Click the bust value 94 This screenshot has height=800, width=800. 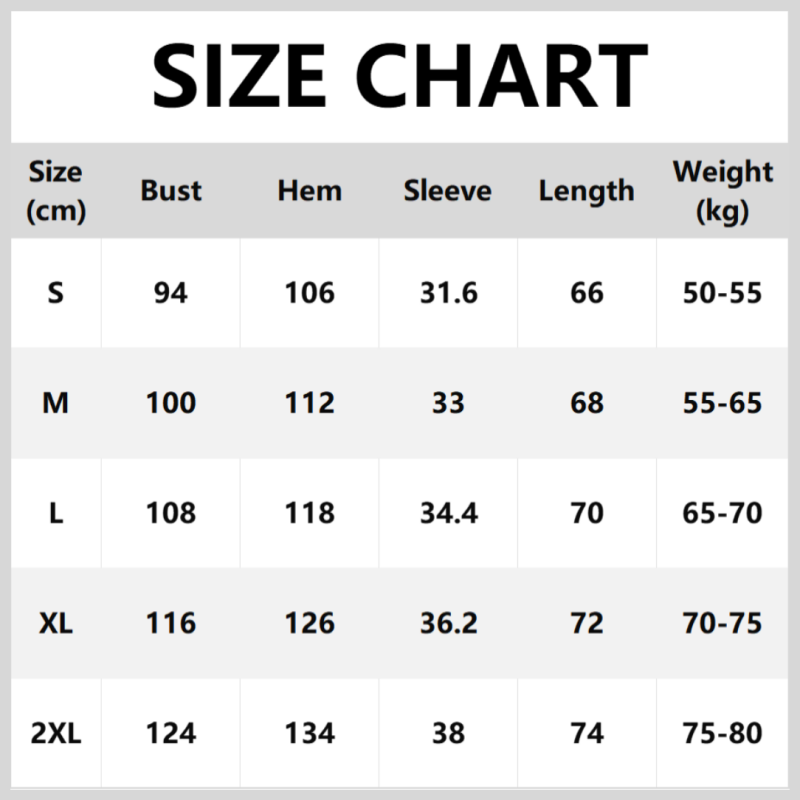click(171, 293)
